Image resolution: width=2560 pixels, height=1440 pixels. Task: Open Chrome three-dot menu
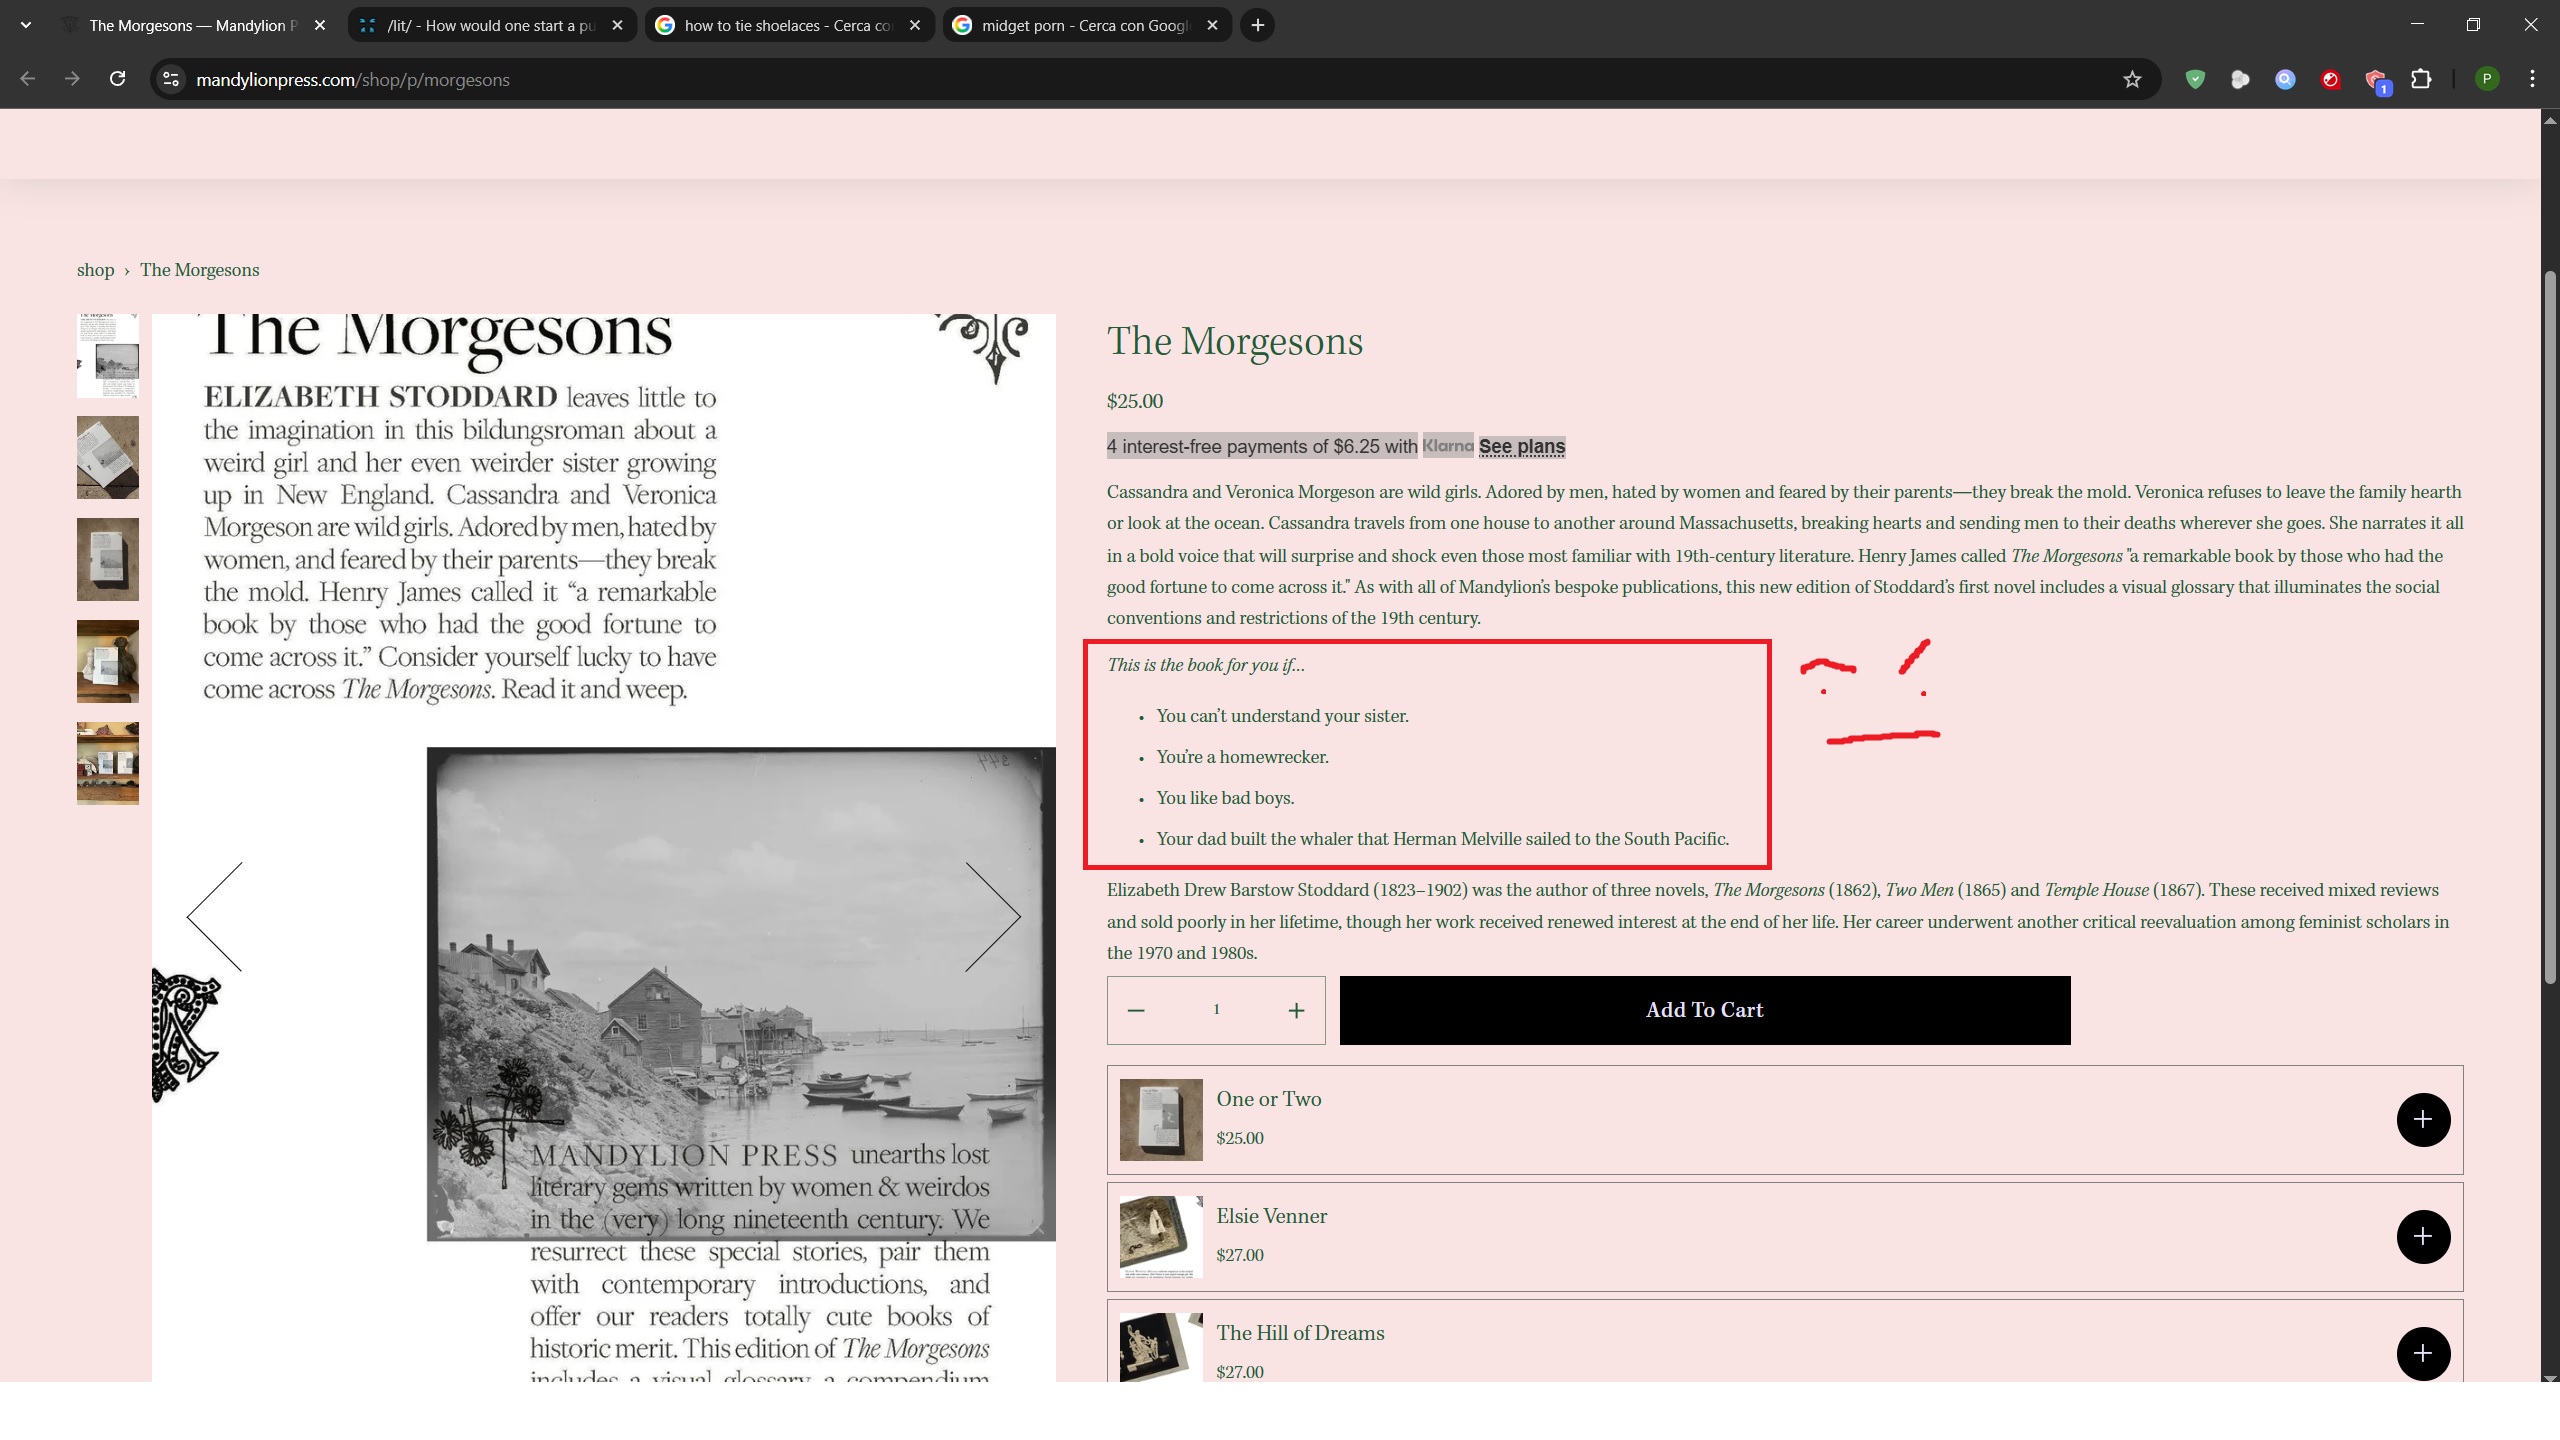click(2532, 80)
